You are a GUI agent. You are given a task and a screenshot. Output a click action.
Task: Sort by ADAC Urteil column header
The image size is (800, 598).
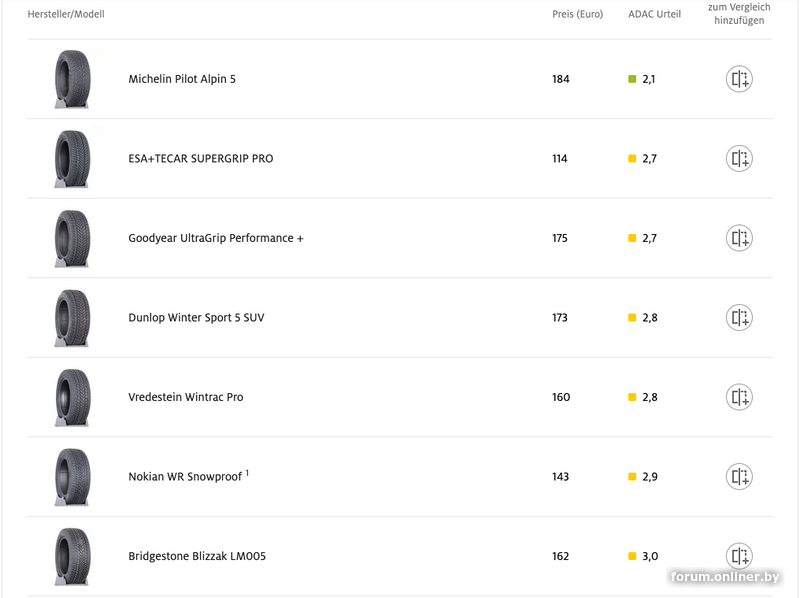coord(654,14)
